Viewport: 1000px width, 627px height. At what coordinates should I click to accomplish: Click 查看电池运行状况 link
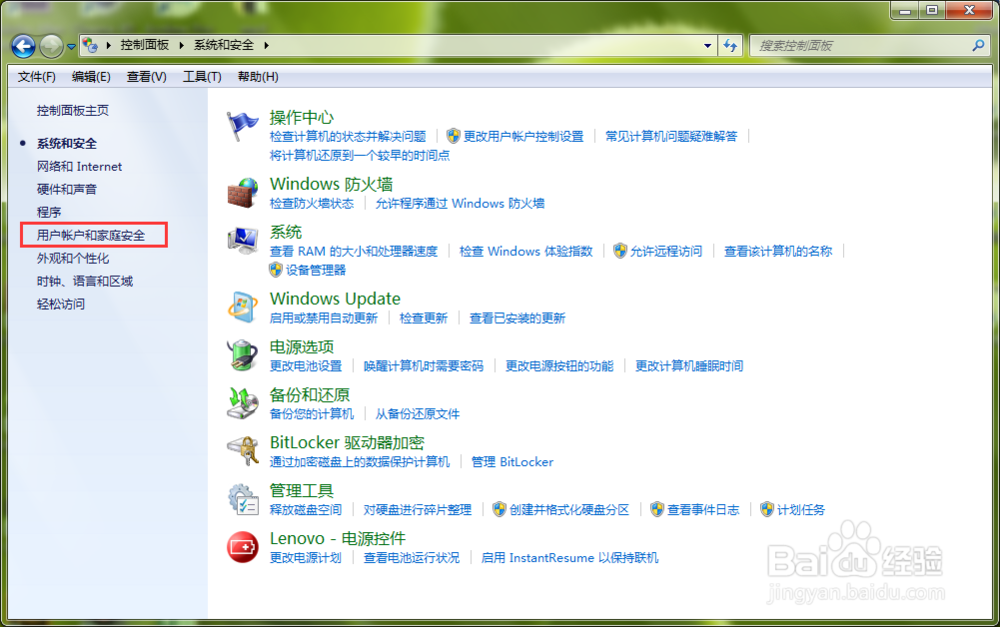pos(411,557)
